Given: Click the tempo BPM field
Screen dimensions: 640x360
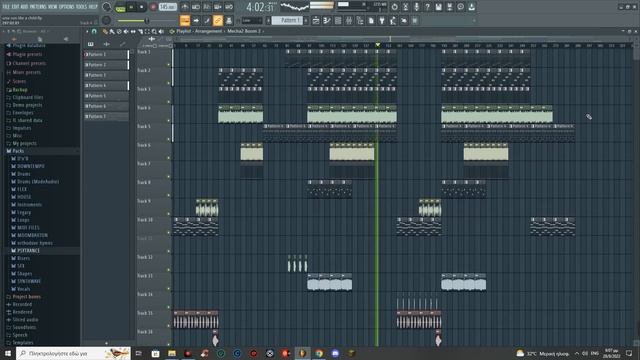Looking at the screenshot, I should coord(167,7).
